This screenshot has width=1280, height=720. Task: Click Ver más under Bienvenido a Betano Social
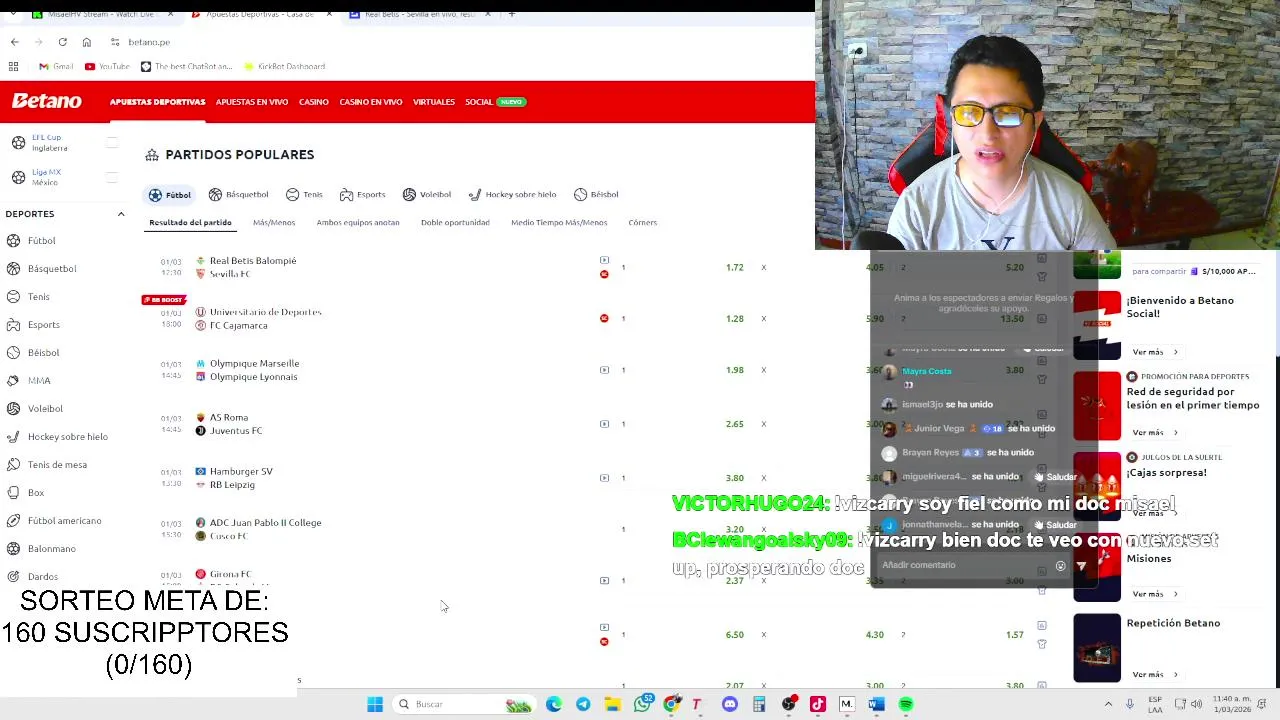point(1154,352)
